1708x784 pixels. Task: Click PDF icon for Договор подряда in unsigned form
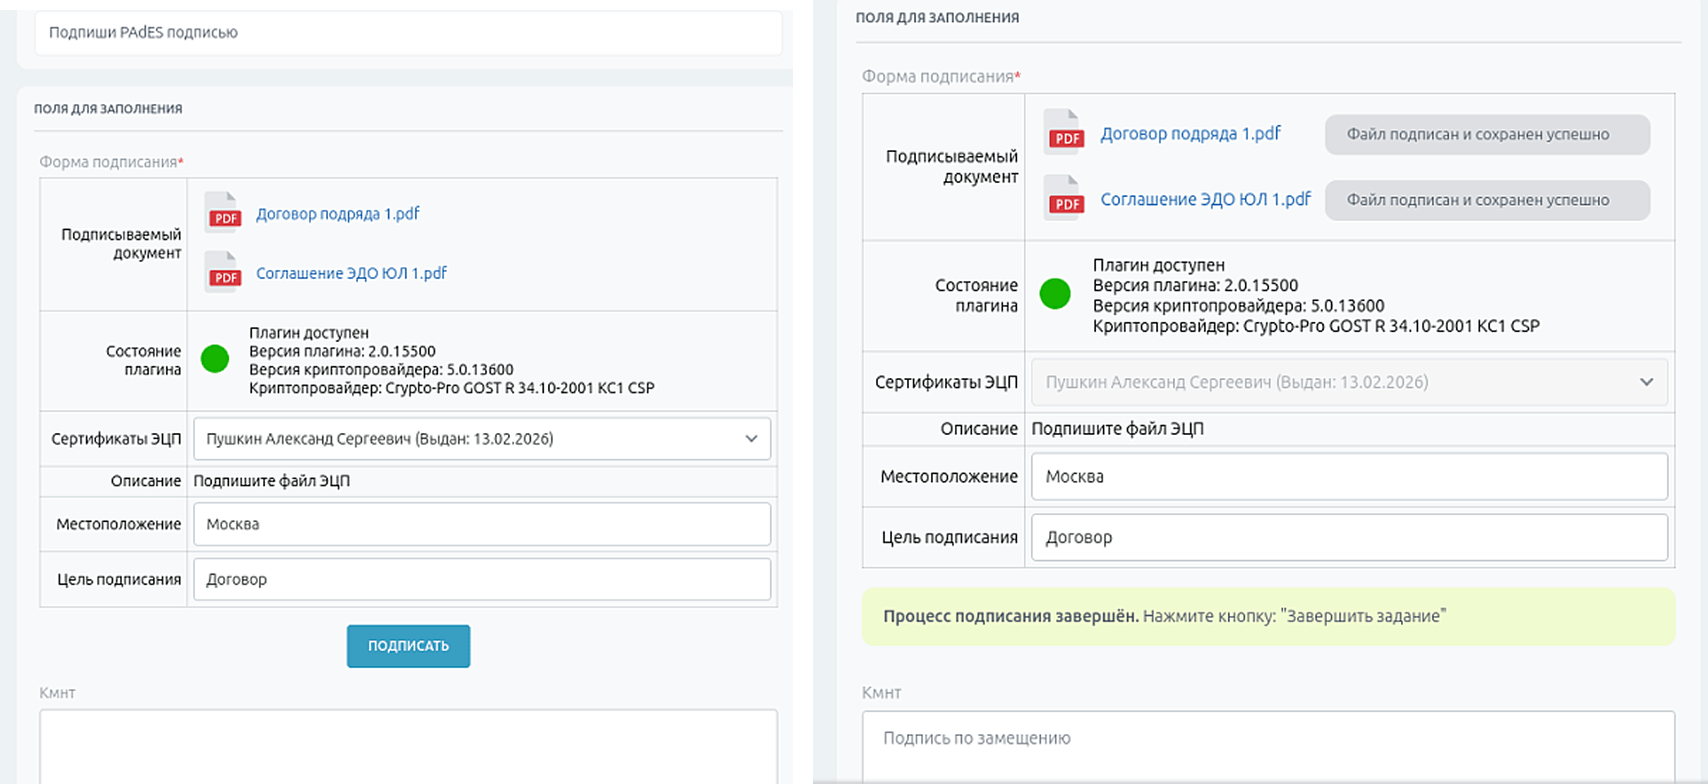pyautogui.click(x=223, y=213)
